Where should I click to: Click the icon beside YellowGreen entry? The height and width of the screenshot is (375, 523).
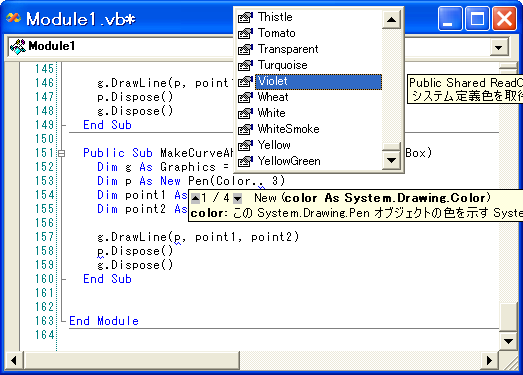(245, 161)
